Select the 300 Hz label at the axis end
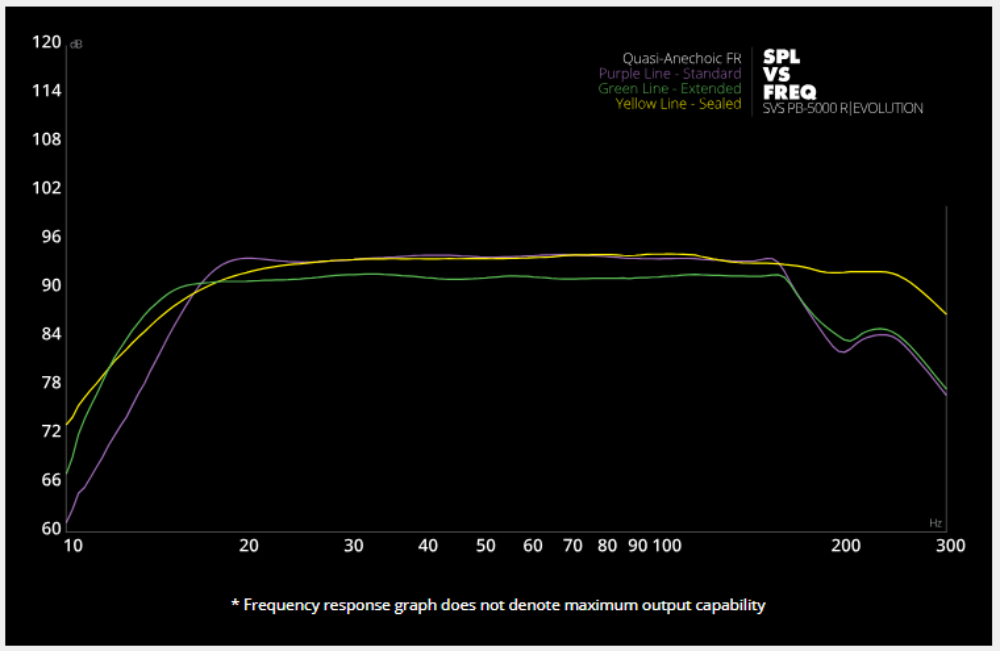1000x651 pixels. (x=949, y=545)
